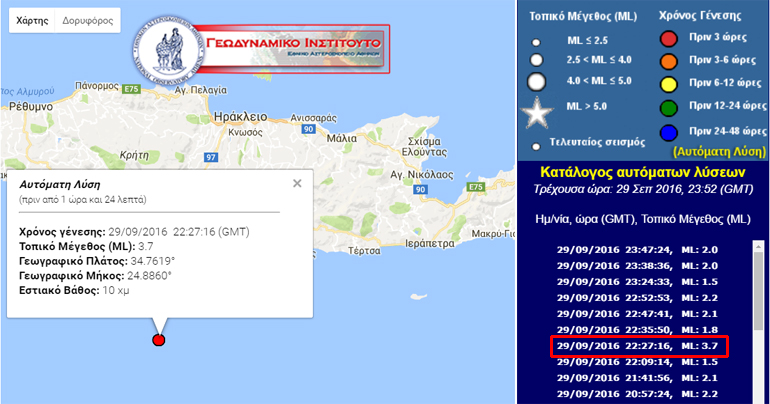770x404 pixels.
Task: Click the catalog list scrollbar thumb
Action: pos(759,291)
